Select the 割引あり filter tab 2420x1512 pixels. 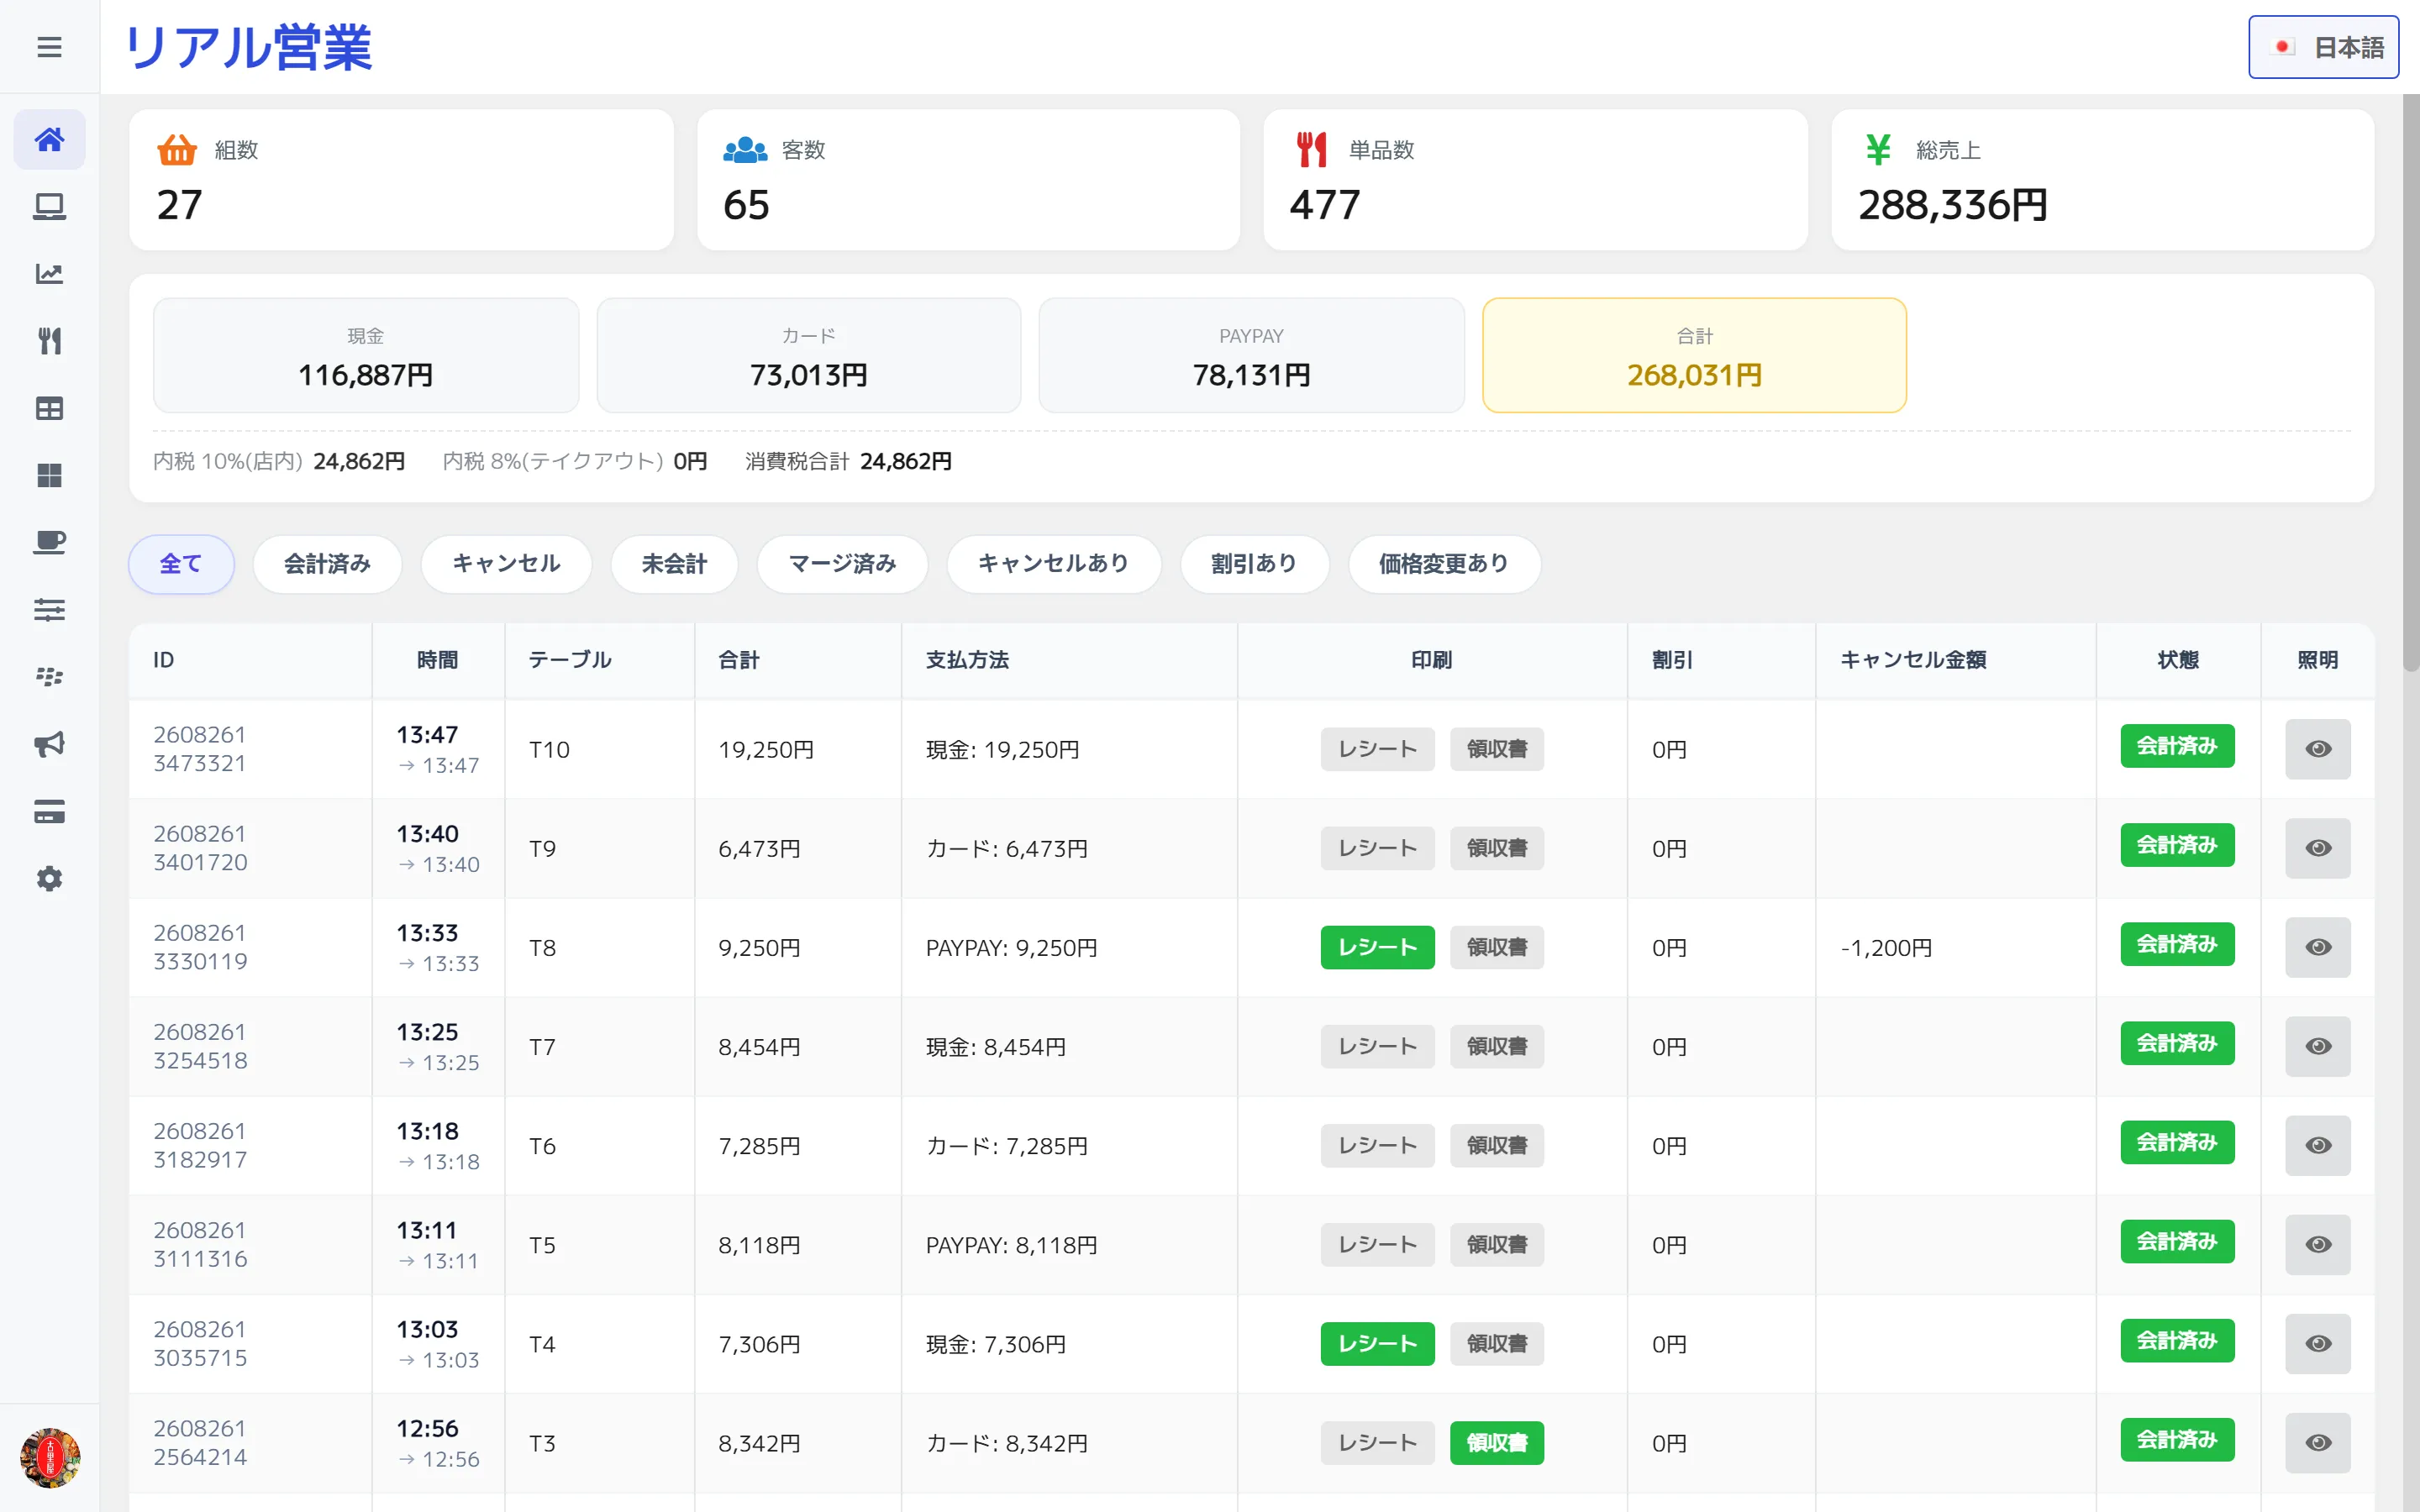[x=1254, y=564]
